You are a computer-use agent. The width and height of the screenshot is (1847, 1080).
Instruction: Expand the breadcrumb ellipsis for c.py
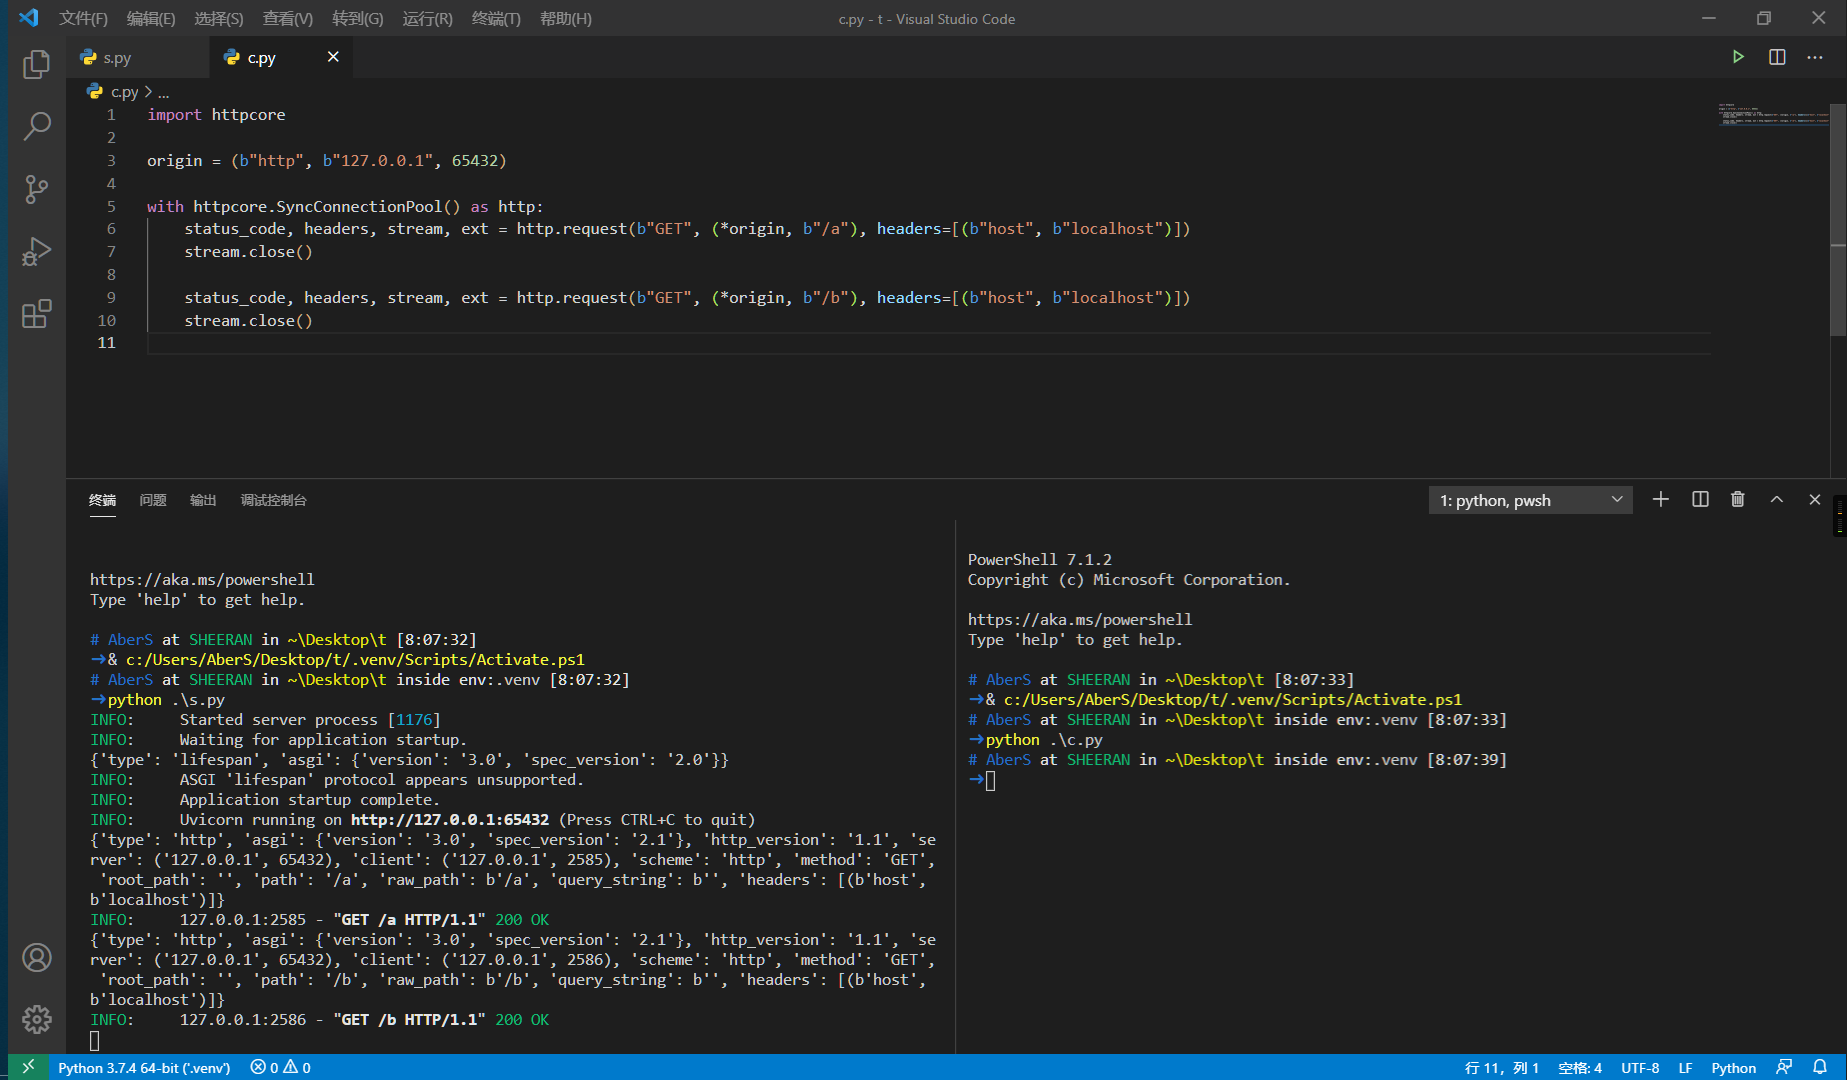[x=163, y=91]
